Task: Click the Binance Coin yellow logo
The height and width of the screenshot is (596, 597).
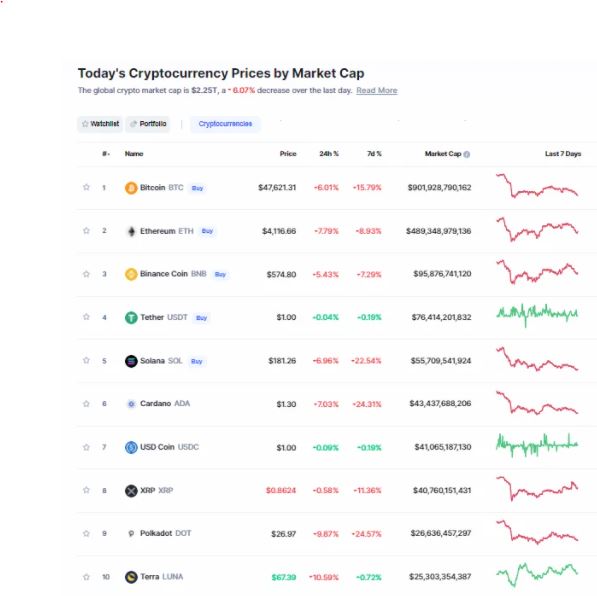Action: point(131,274)
